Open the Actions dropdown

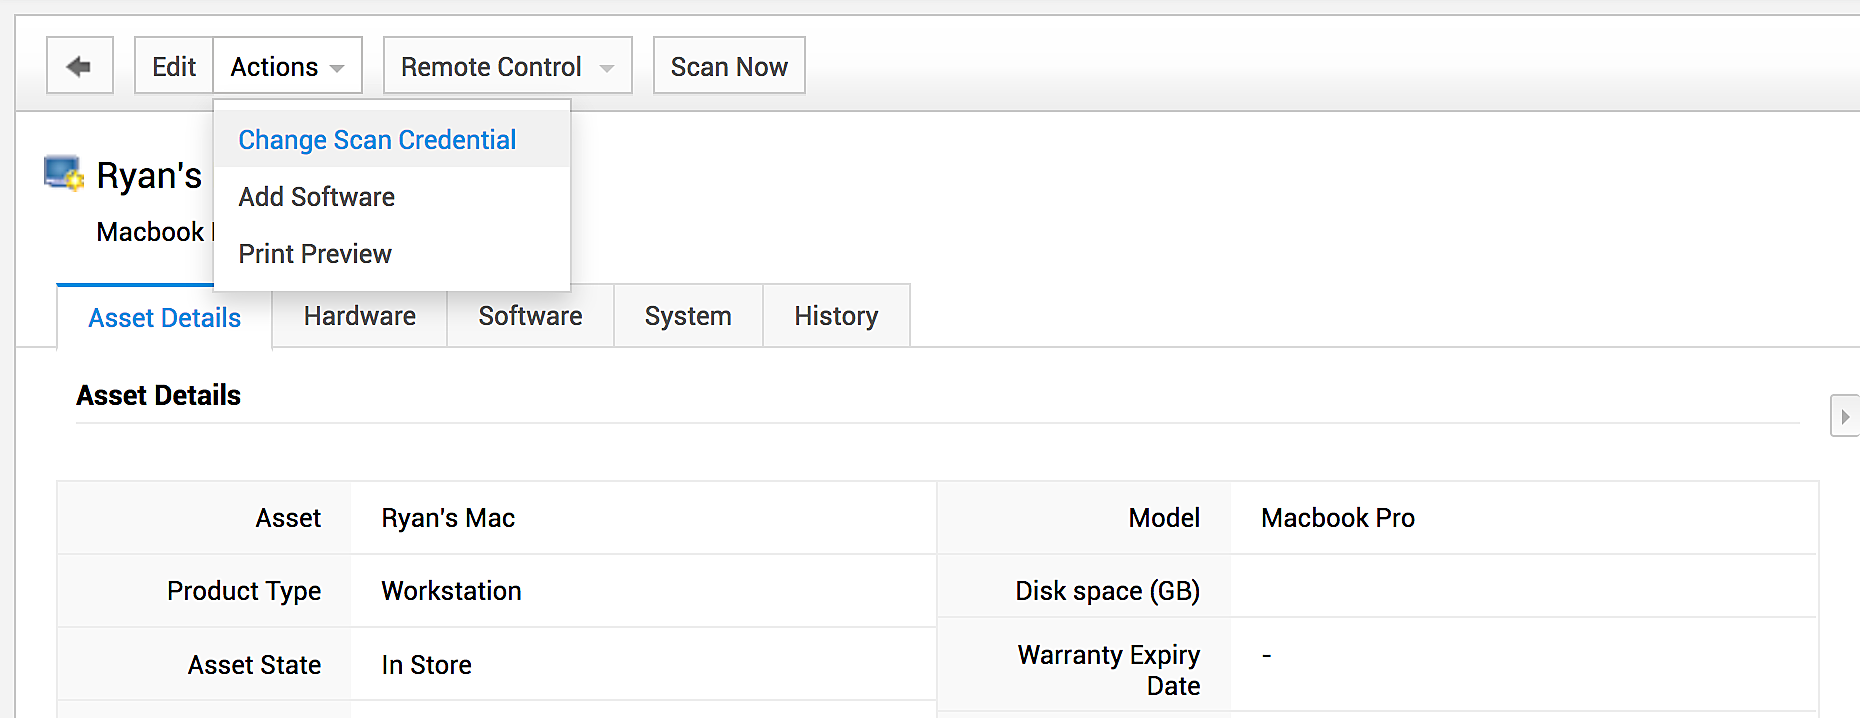[288, 66]
